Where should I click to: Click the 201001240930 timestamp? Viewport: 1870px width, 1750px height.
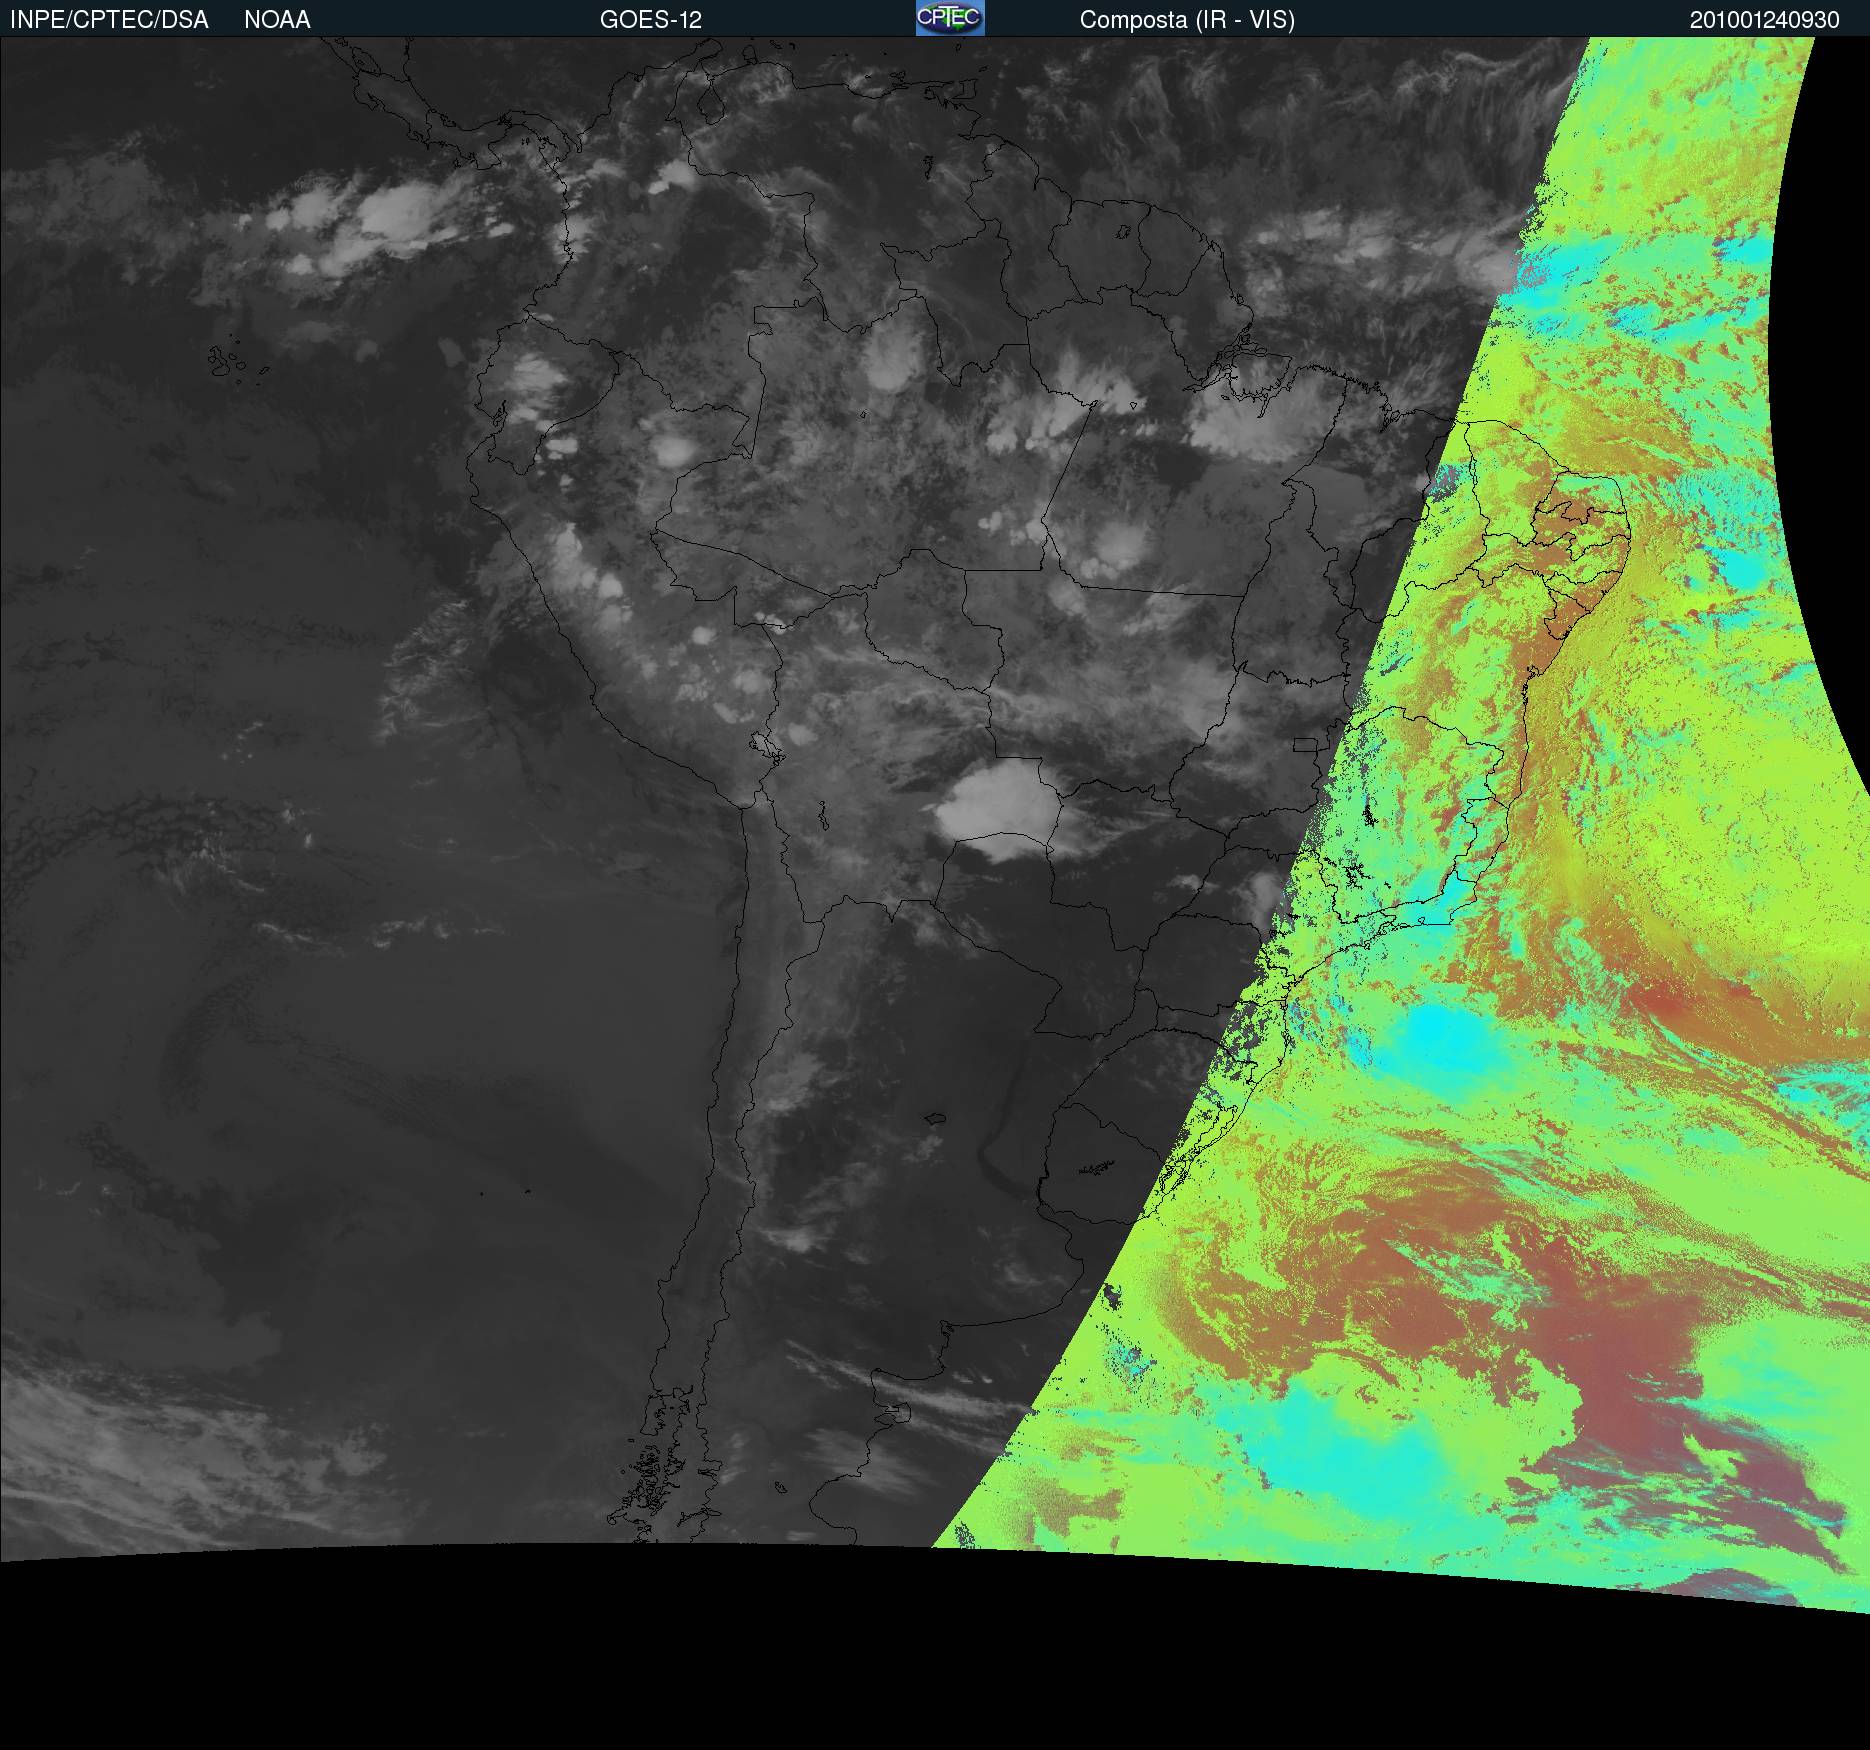1764,20
